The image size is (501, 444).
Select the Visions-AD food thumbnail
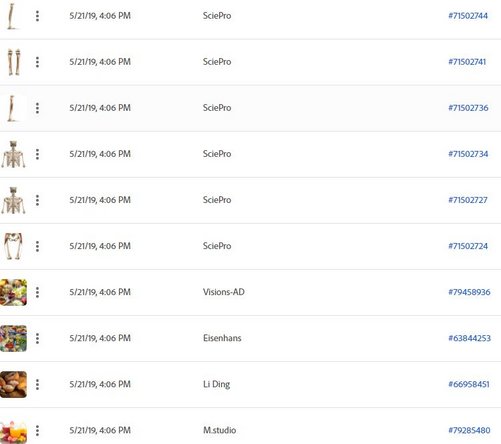13,292
